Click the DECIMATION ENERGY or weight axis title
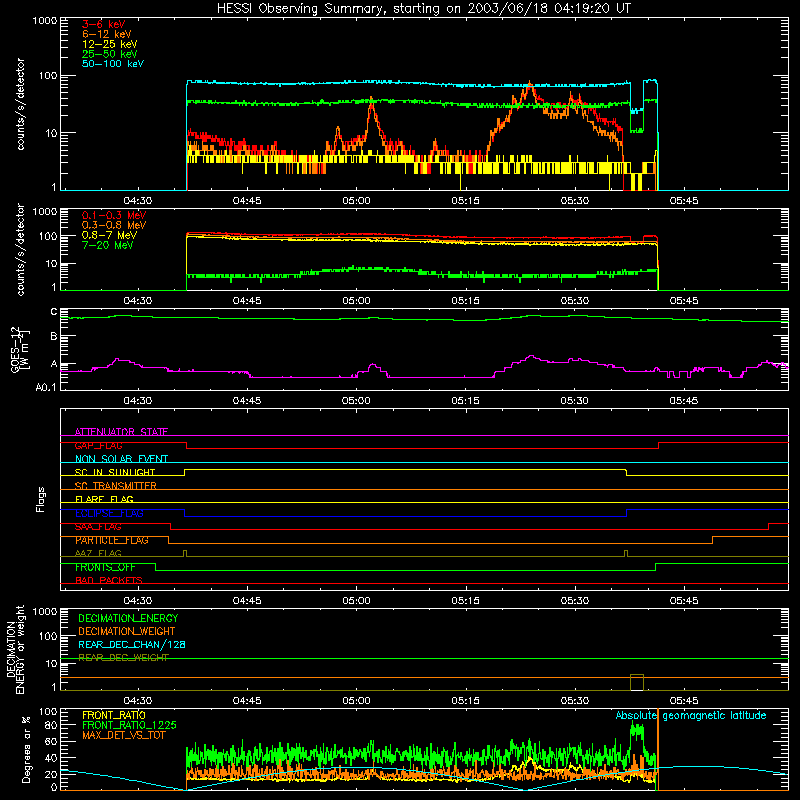The width and height of the screenshot is (800, 800). pos(15,650)
